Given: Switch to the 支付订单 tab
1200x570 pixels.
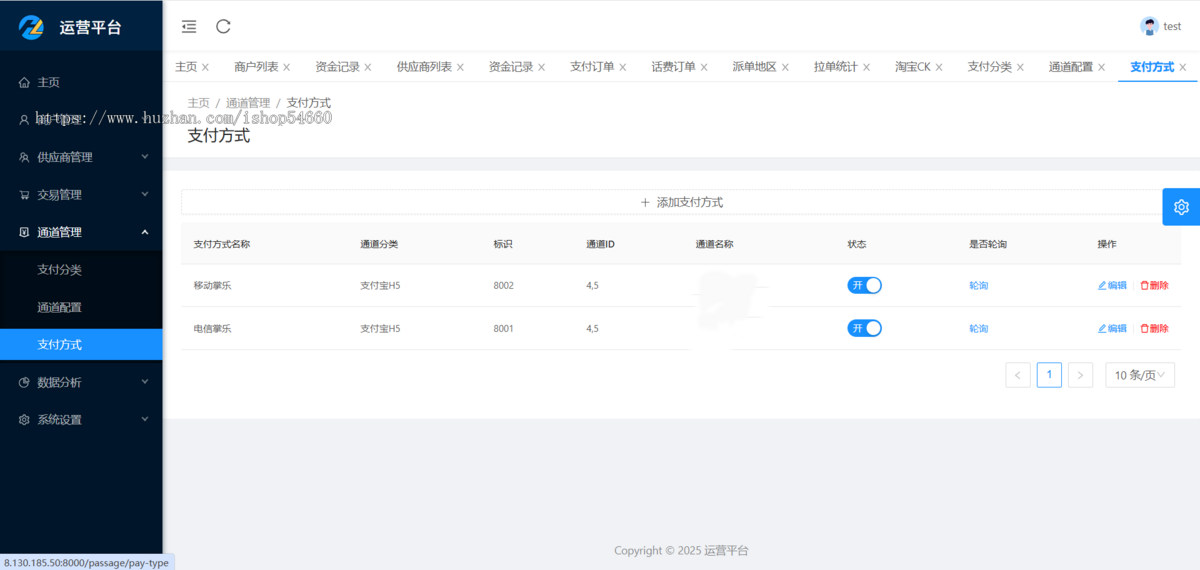Looking at the screenshot, I should coord(592,67).
